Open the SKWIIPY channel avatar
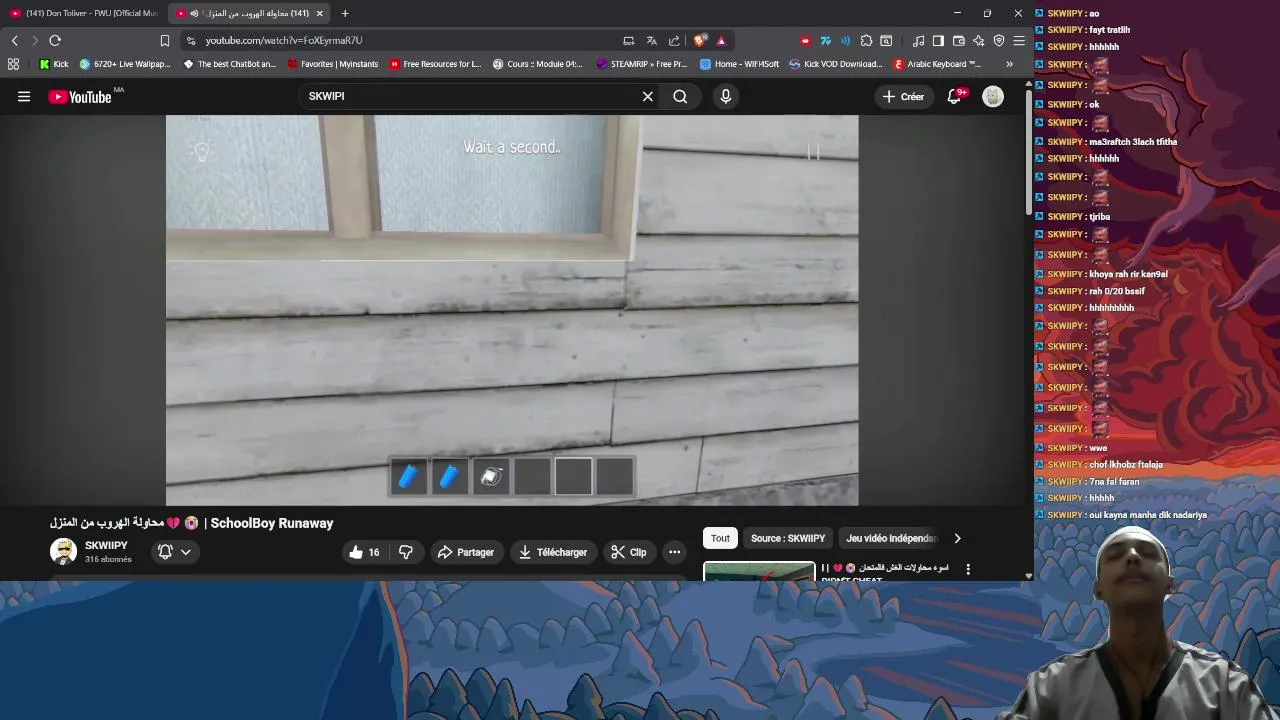 tap(63, 552)
